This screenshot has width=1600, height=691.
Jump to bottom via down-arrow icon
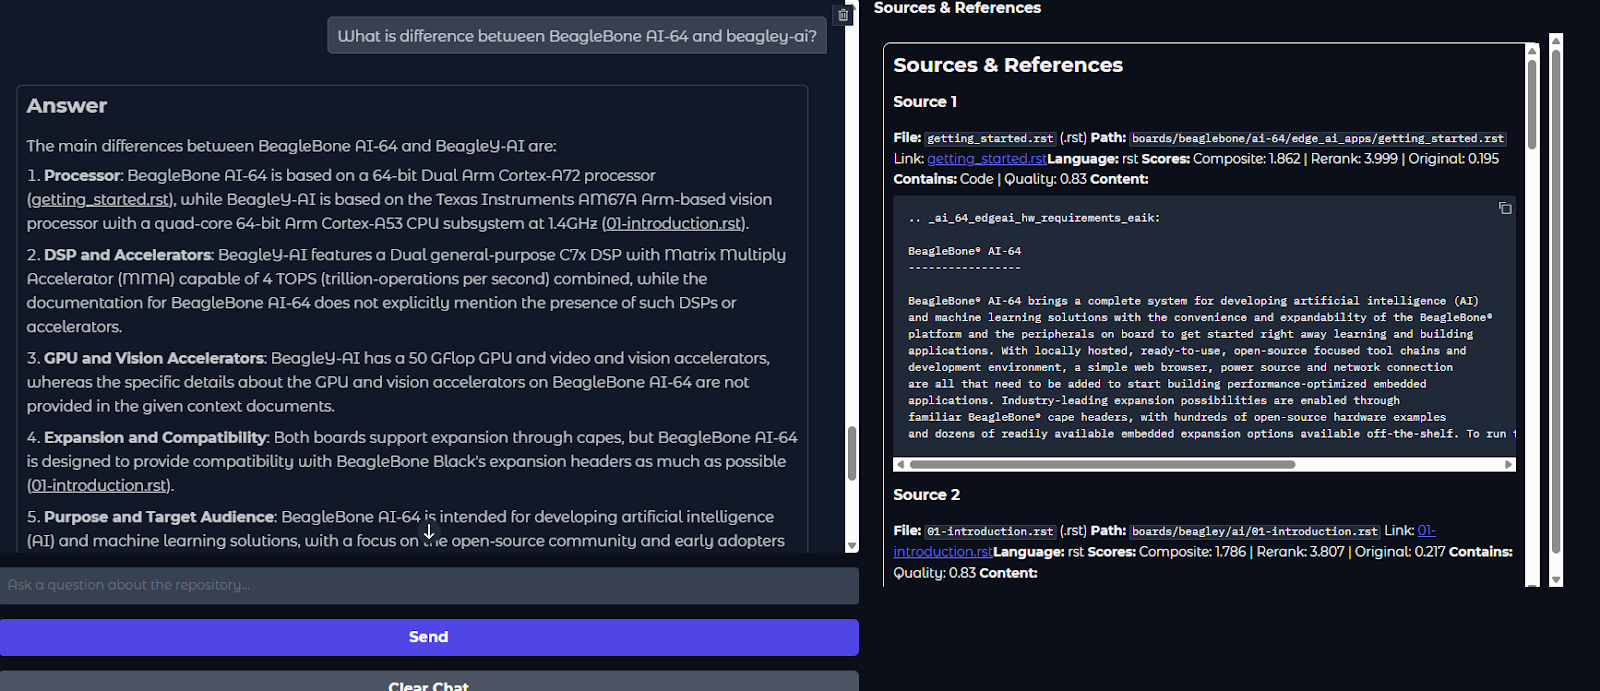click(x=429, y=532)
